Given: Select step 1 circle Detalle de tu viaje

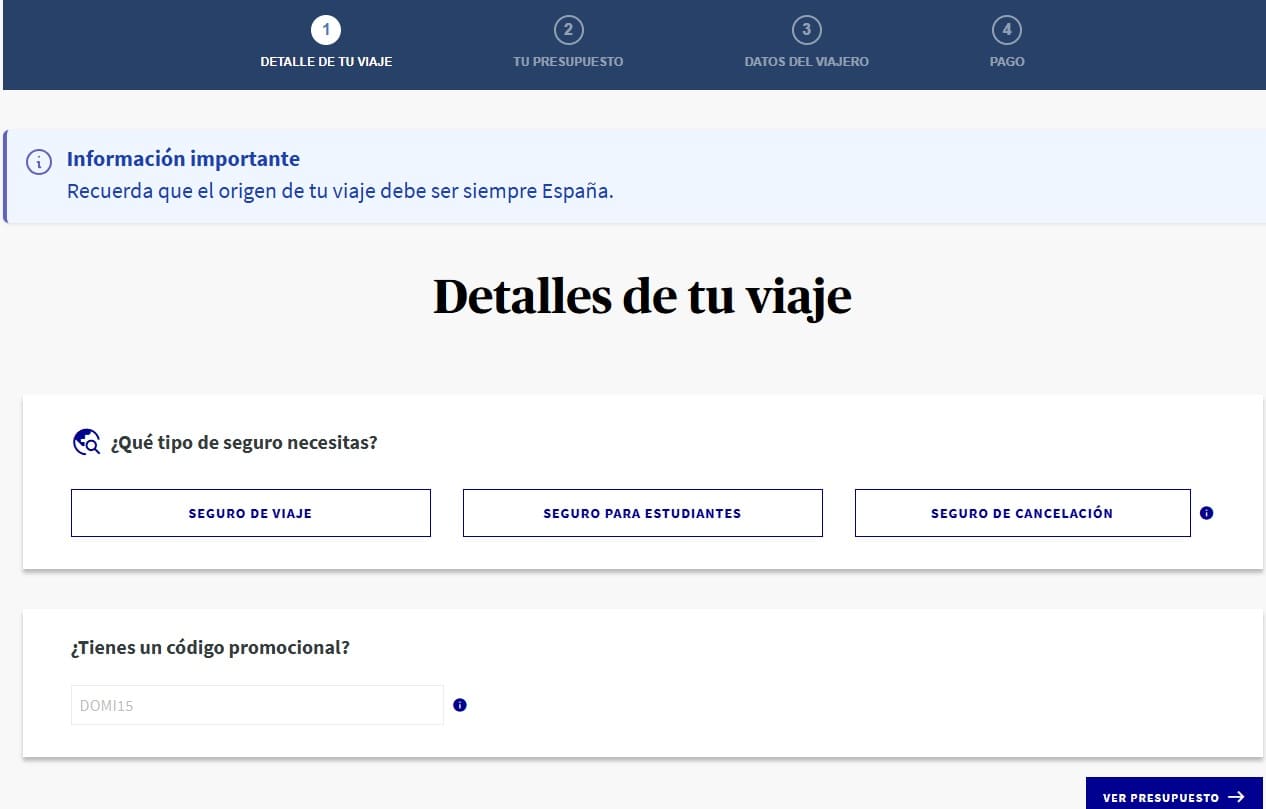Looking at the screenshot, I should click(x=326, y=30).
